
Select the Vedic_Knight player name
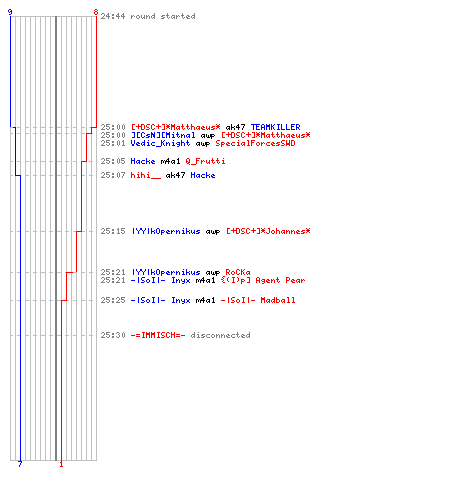coord(160,143)
